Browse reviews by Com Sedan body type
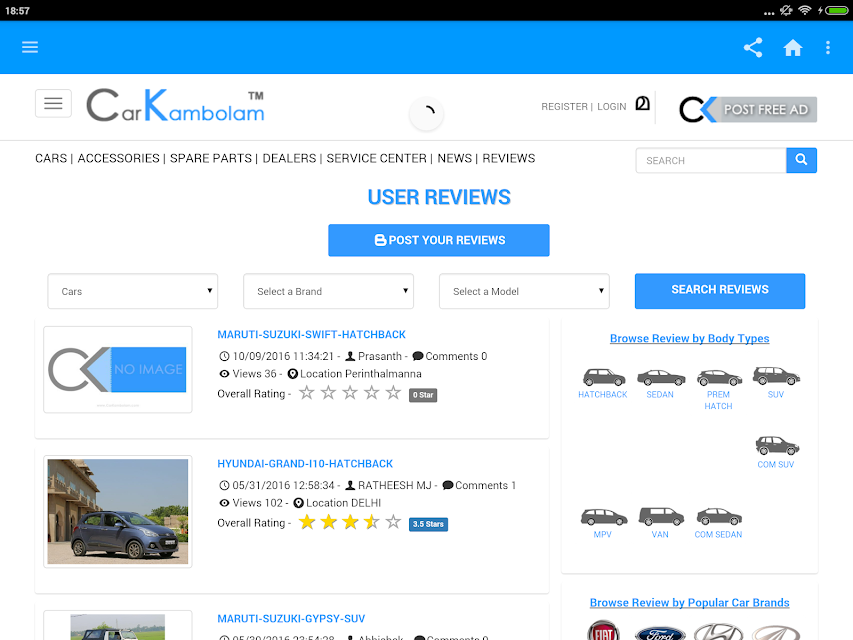 [x=718, y=522]
